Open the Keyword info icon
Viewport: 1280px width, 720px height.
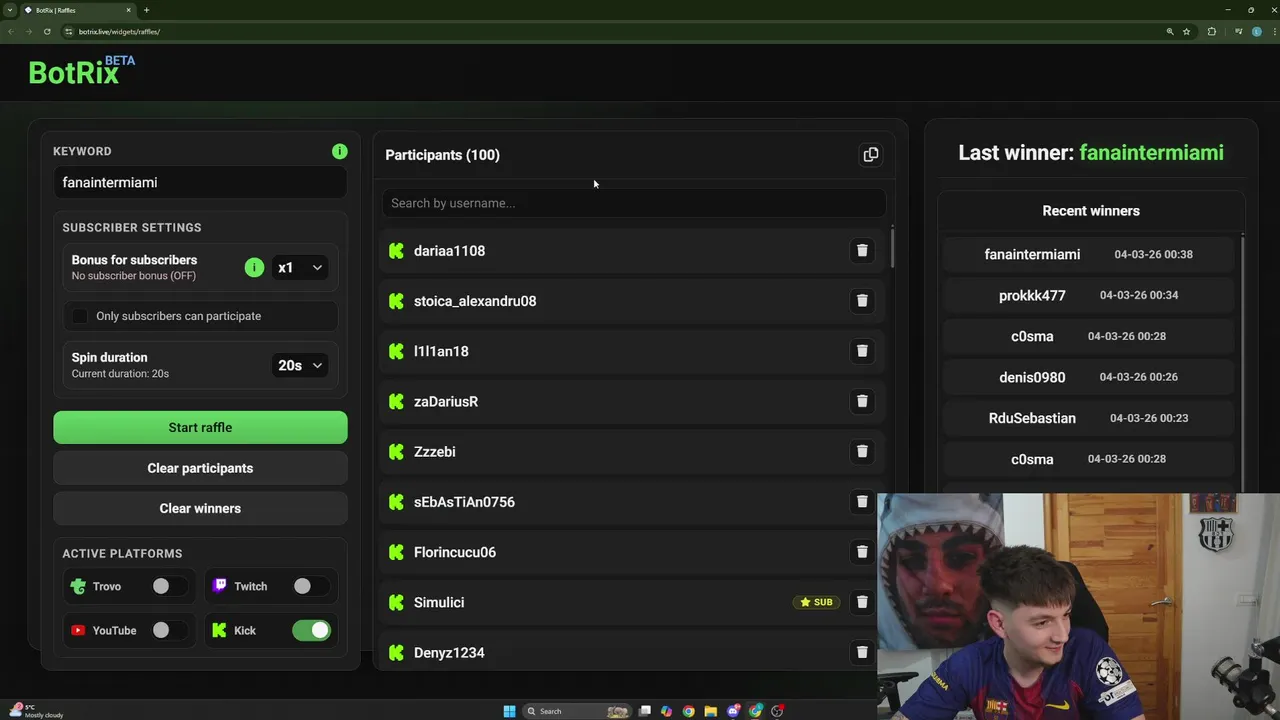click(x=340, y=151)
